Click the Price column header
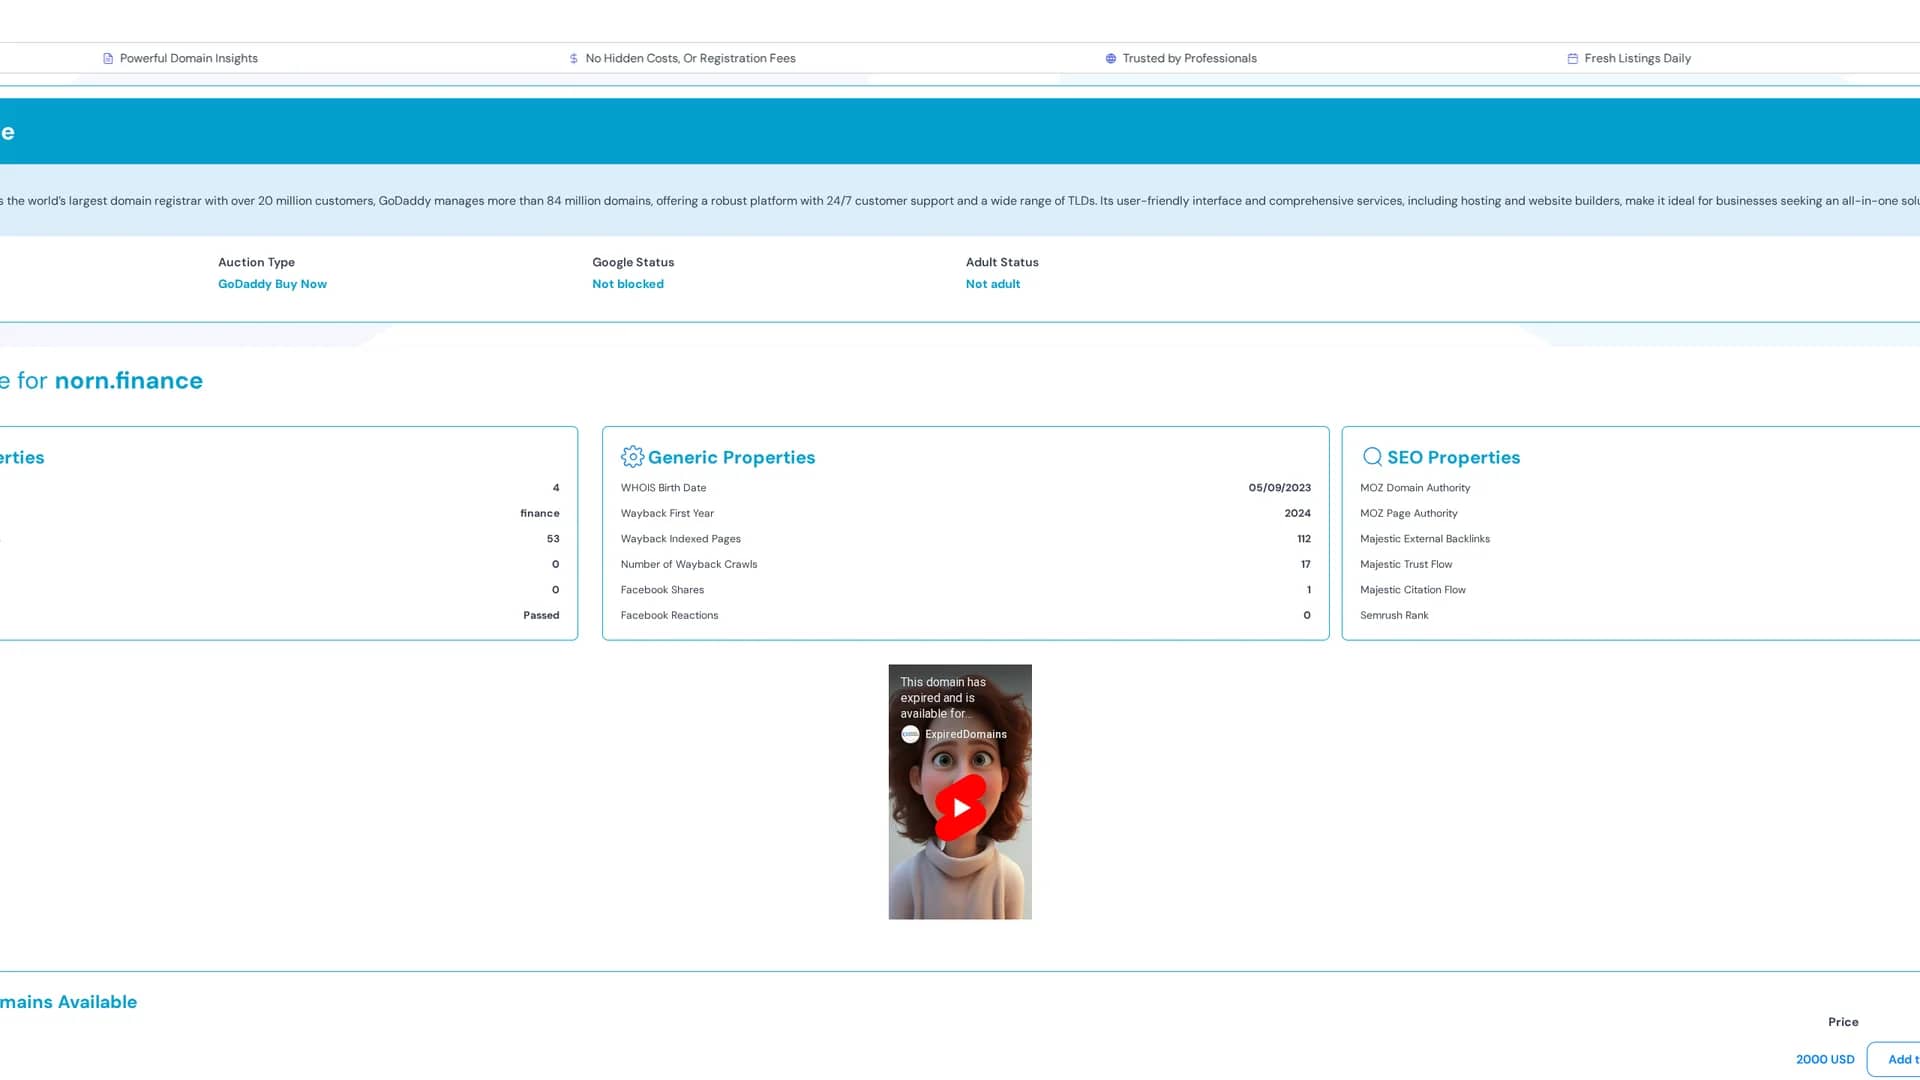Image resolution: width=1920 pixels, height=1080 pixels. [x=1842, y=1022]
